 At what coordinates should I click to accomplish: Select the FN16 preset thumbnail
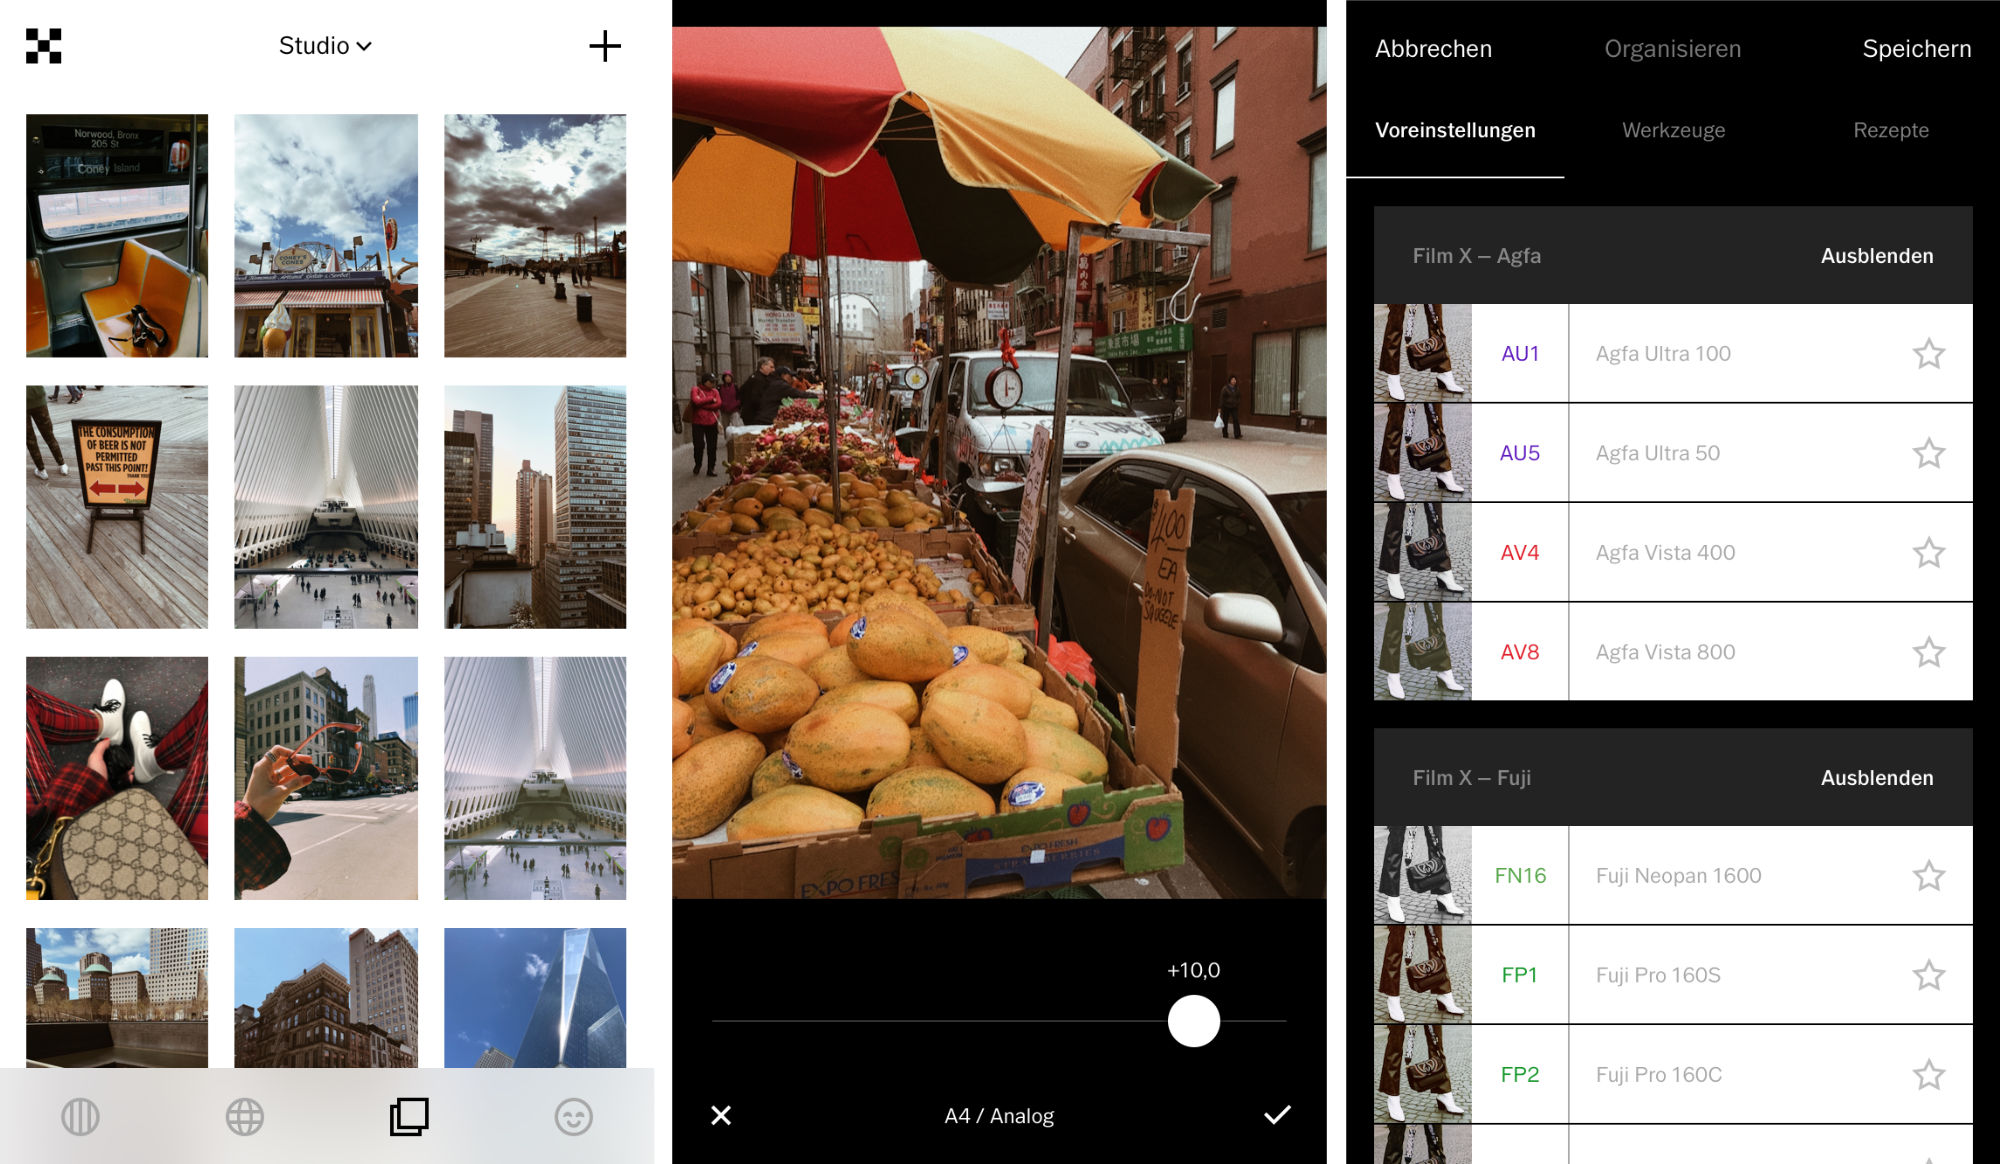point(1422,875)
